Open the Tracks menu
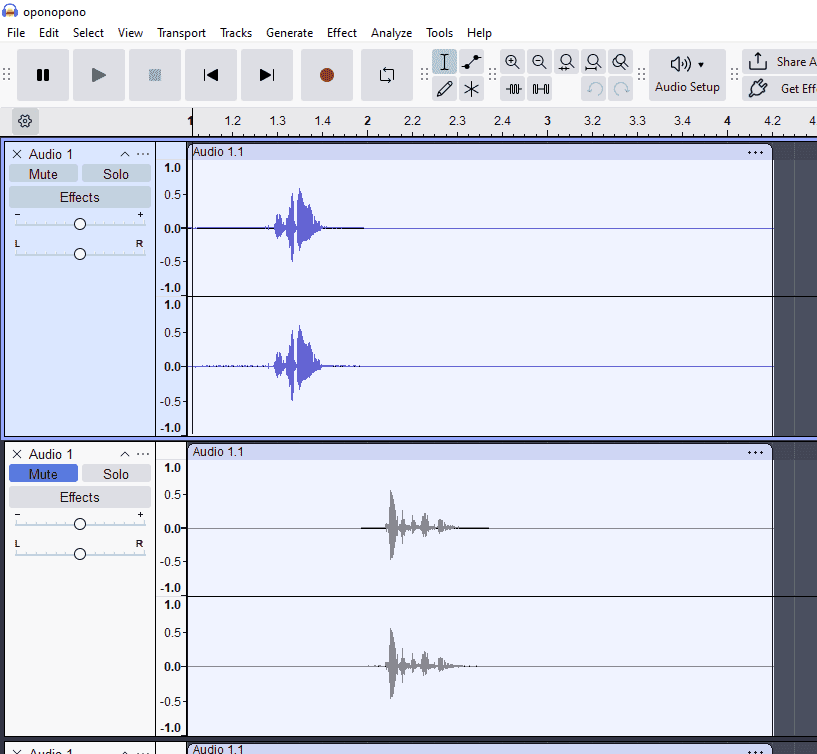This screenshot has height=754, width=817. point(236,33)
